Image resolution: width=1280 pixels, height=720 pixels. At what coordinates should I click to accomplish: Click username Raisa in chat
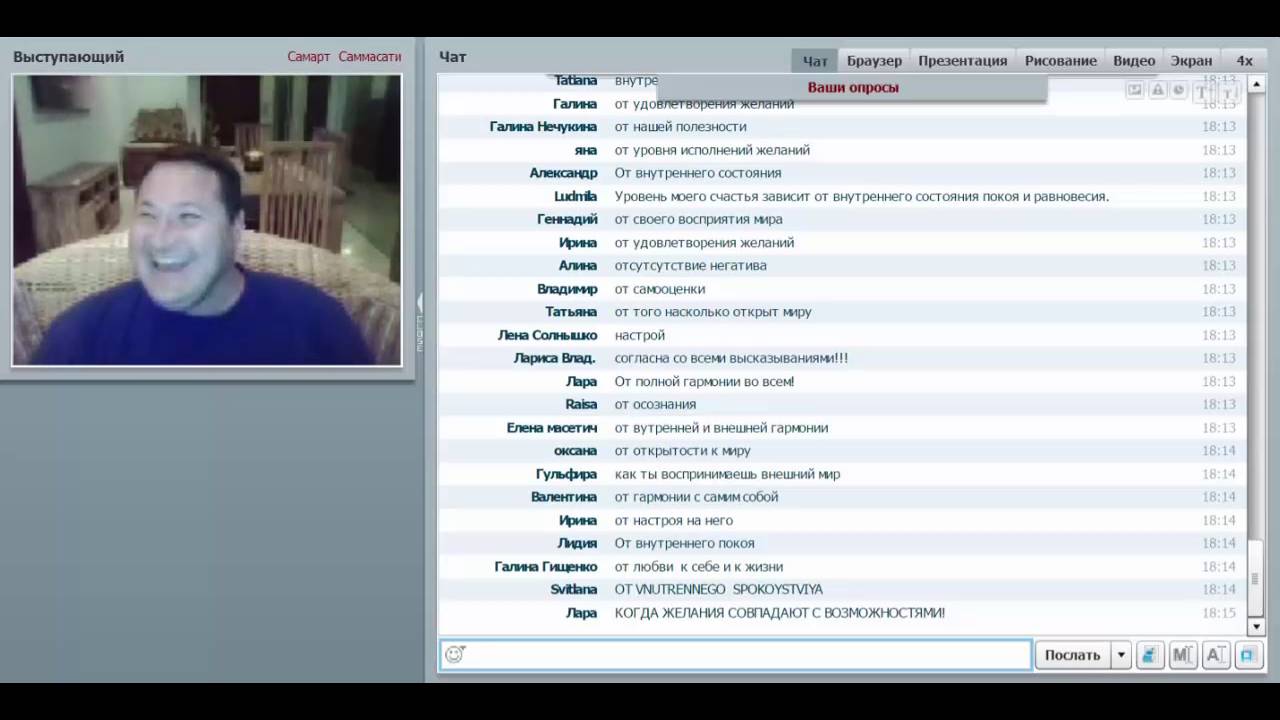click(x=580, y=404)
